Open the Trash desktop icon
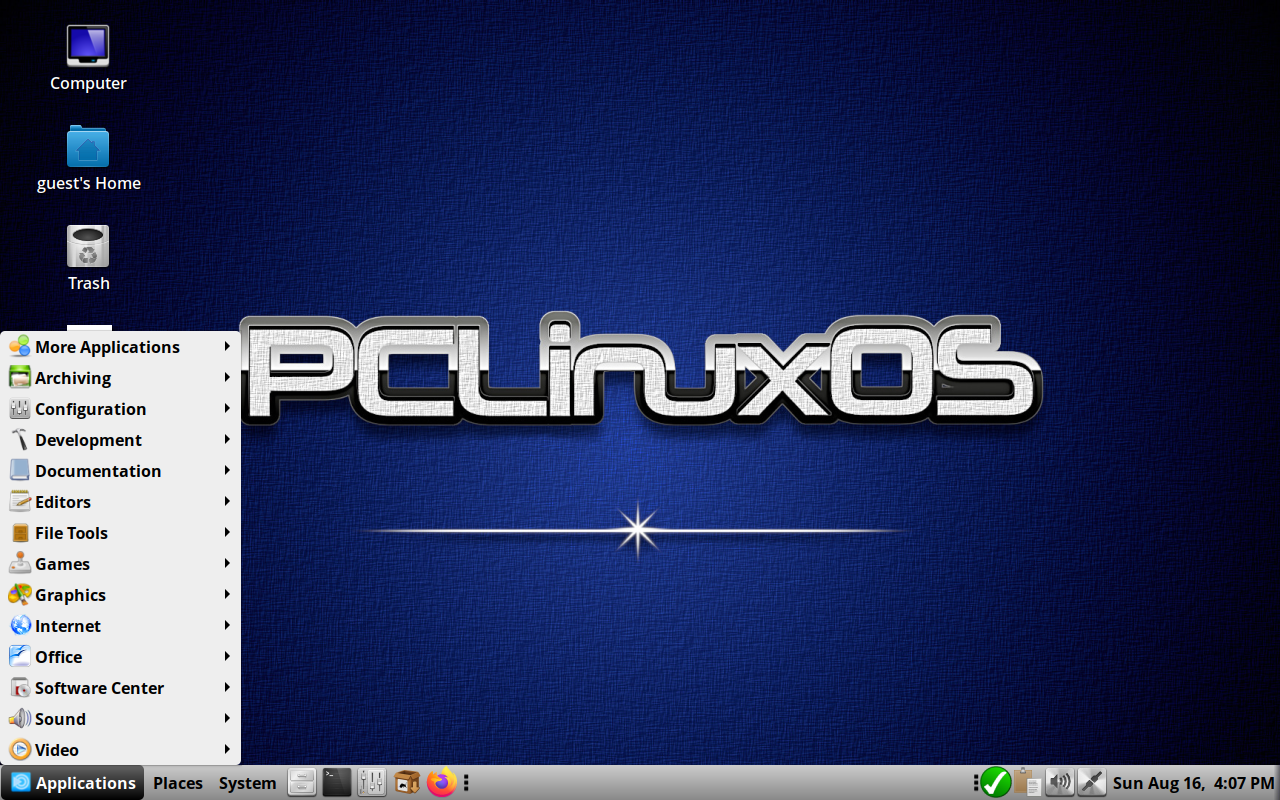Viewport: 1280px width, 800px height. click(x=88, y=246)
